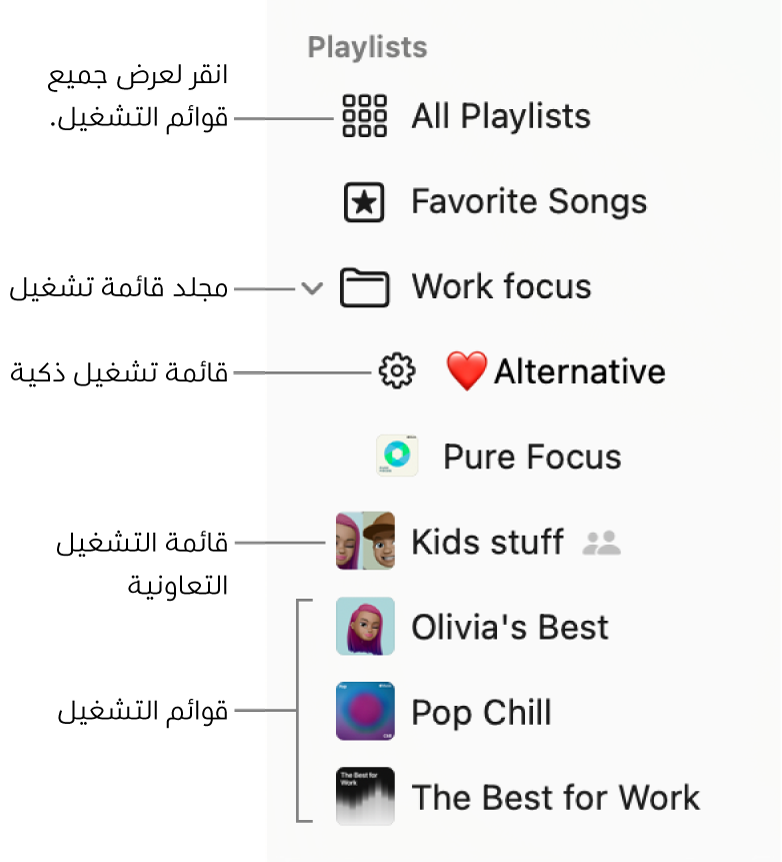Click the Playlists section header

pyautogui.click(x=367, y=47)
